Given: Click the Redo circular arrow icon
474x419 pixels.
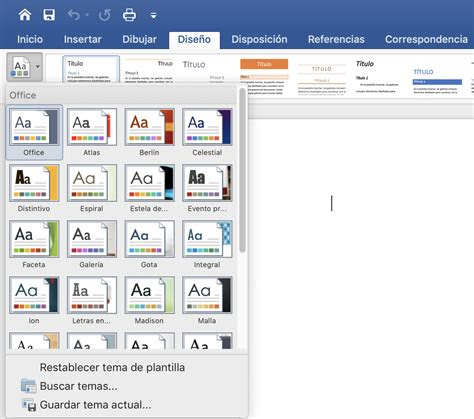Looking at the screenshot, I should point(105,15).
